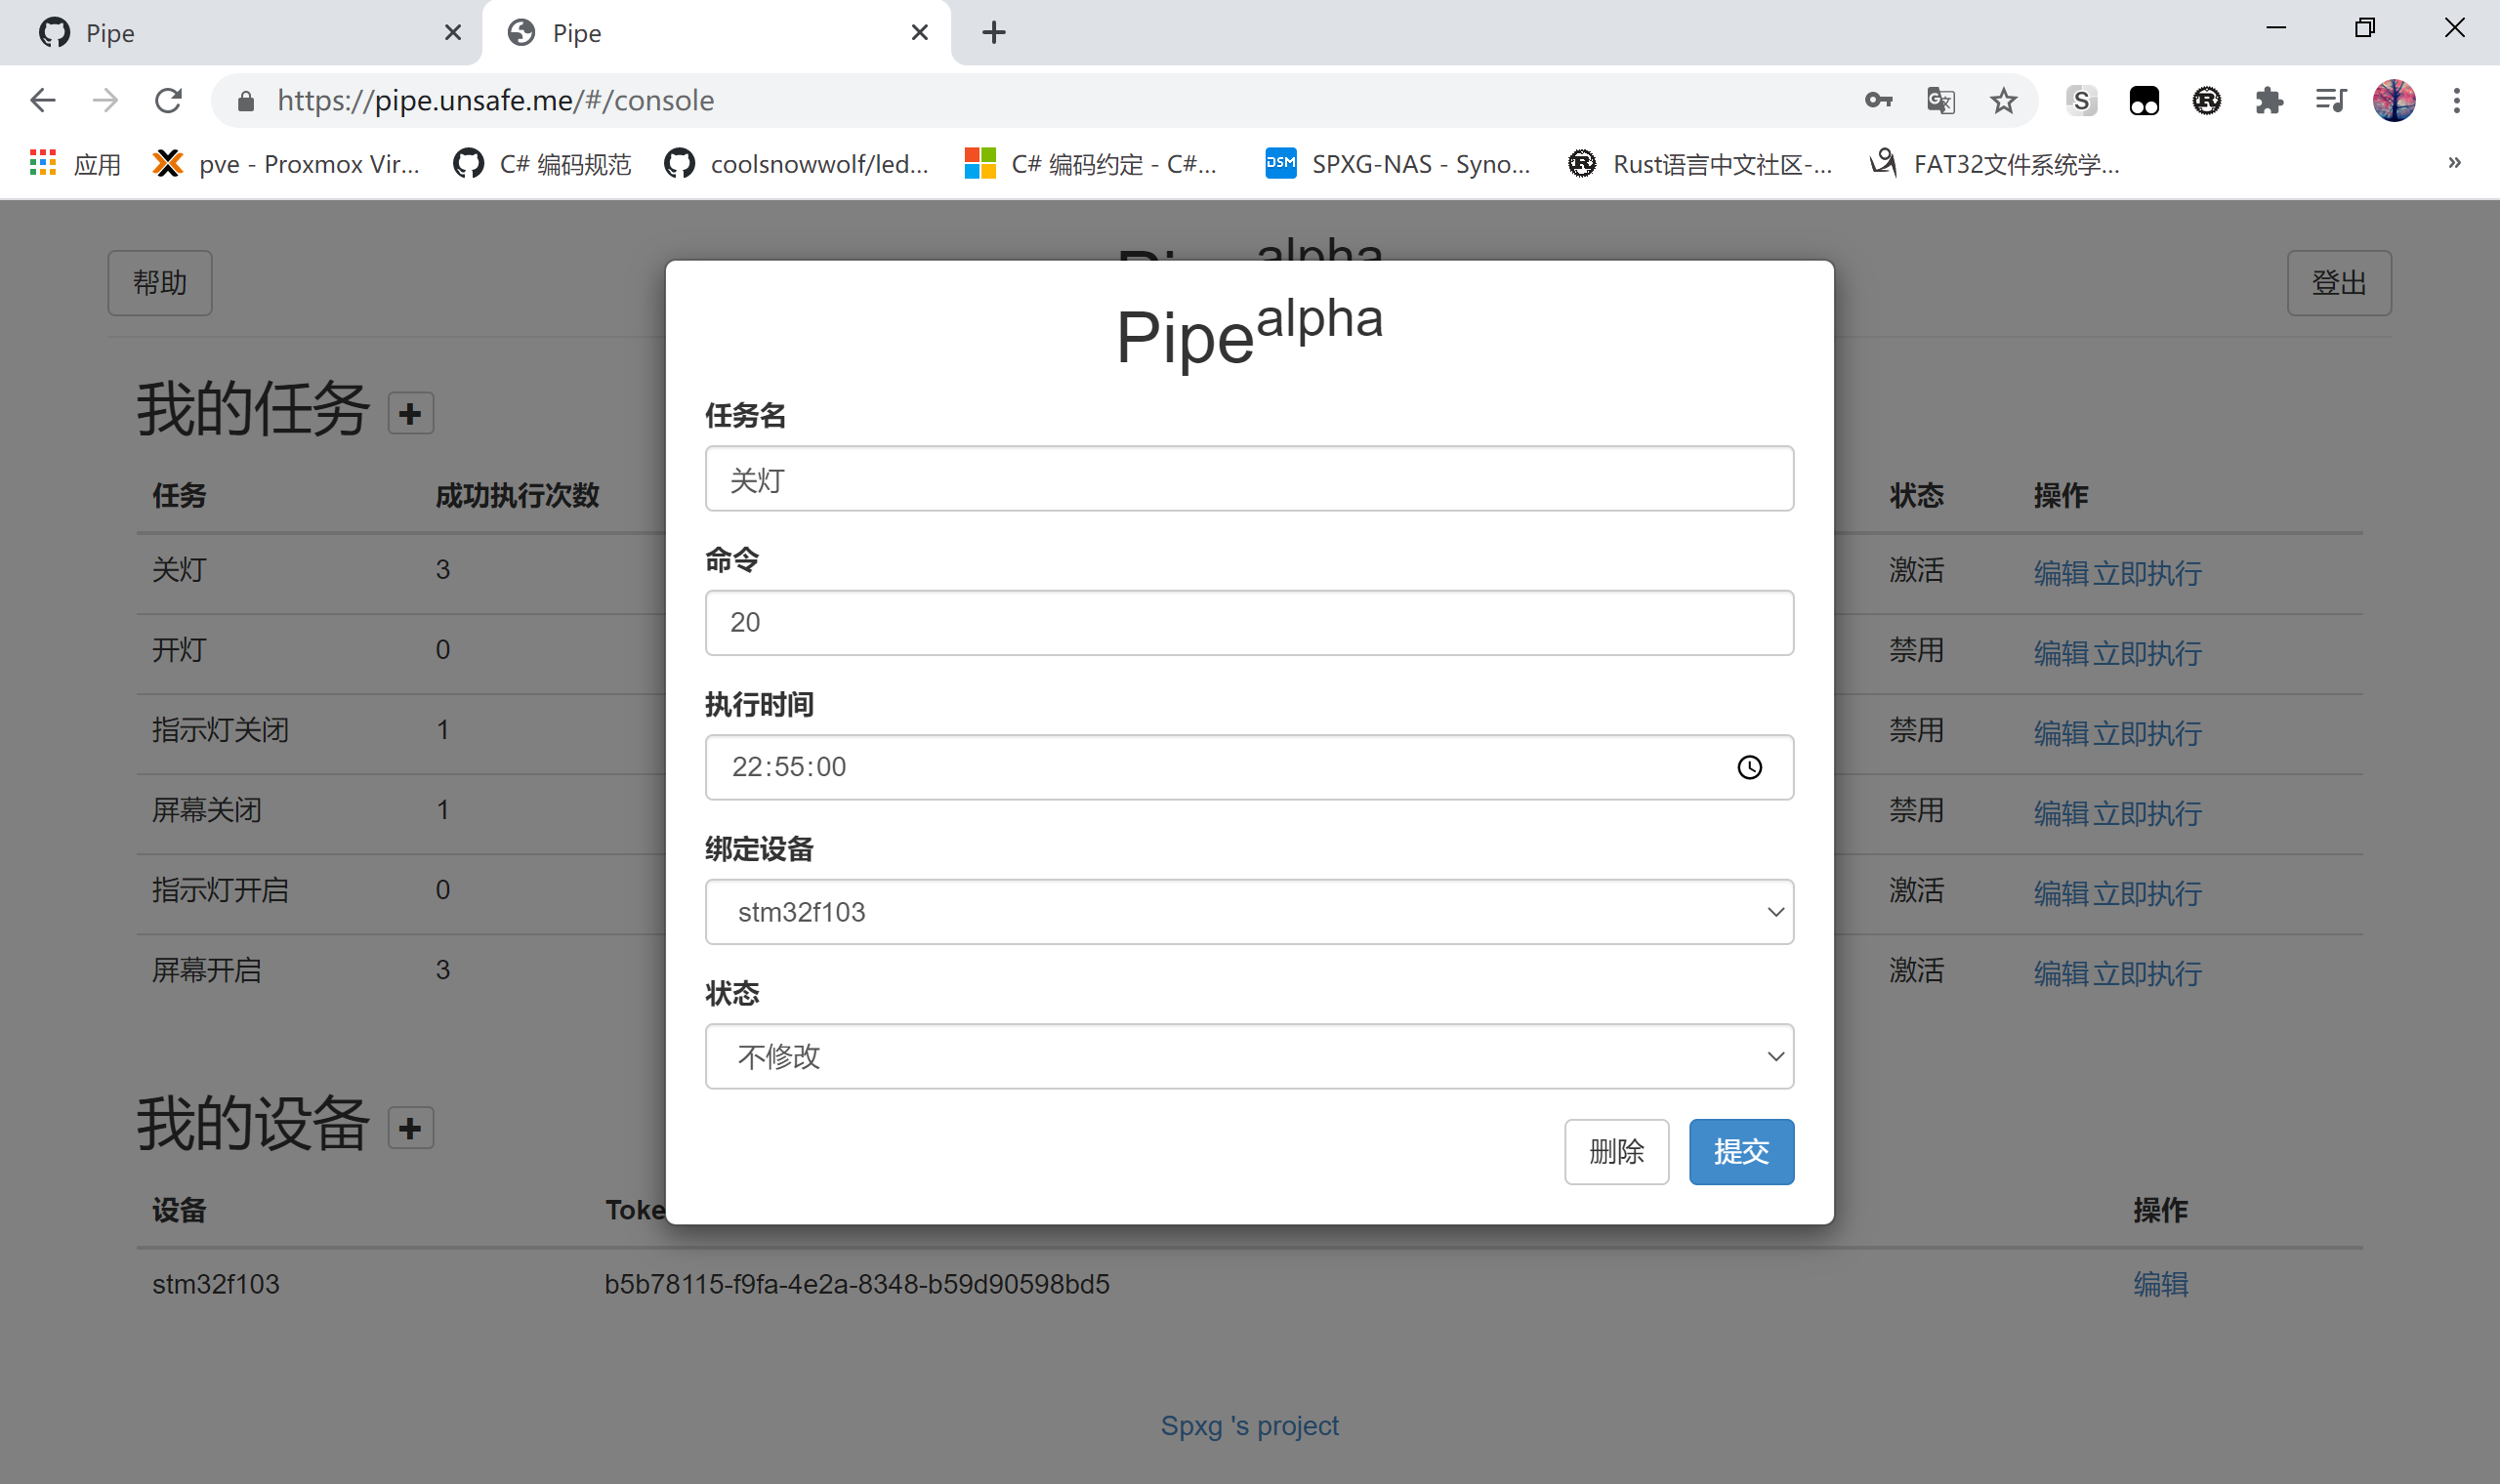This screenshot has height=1484, width=2500.
Task: Show hidden bookmarks overflow chevron
Action: coord(2454,163)
